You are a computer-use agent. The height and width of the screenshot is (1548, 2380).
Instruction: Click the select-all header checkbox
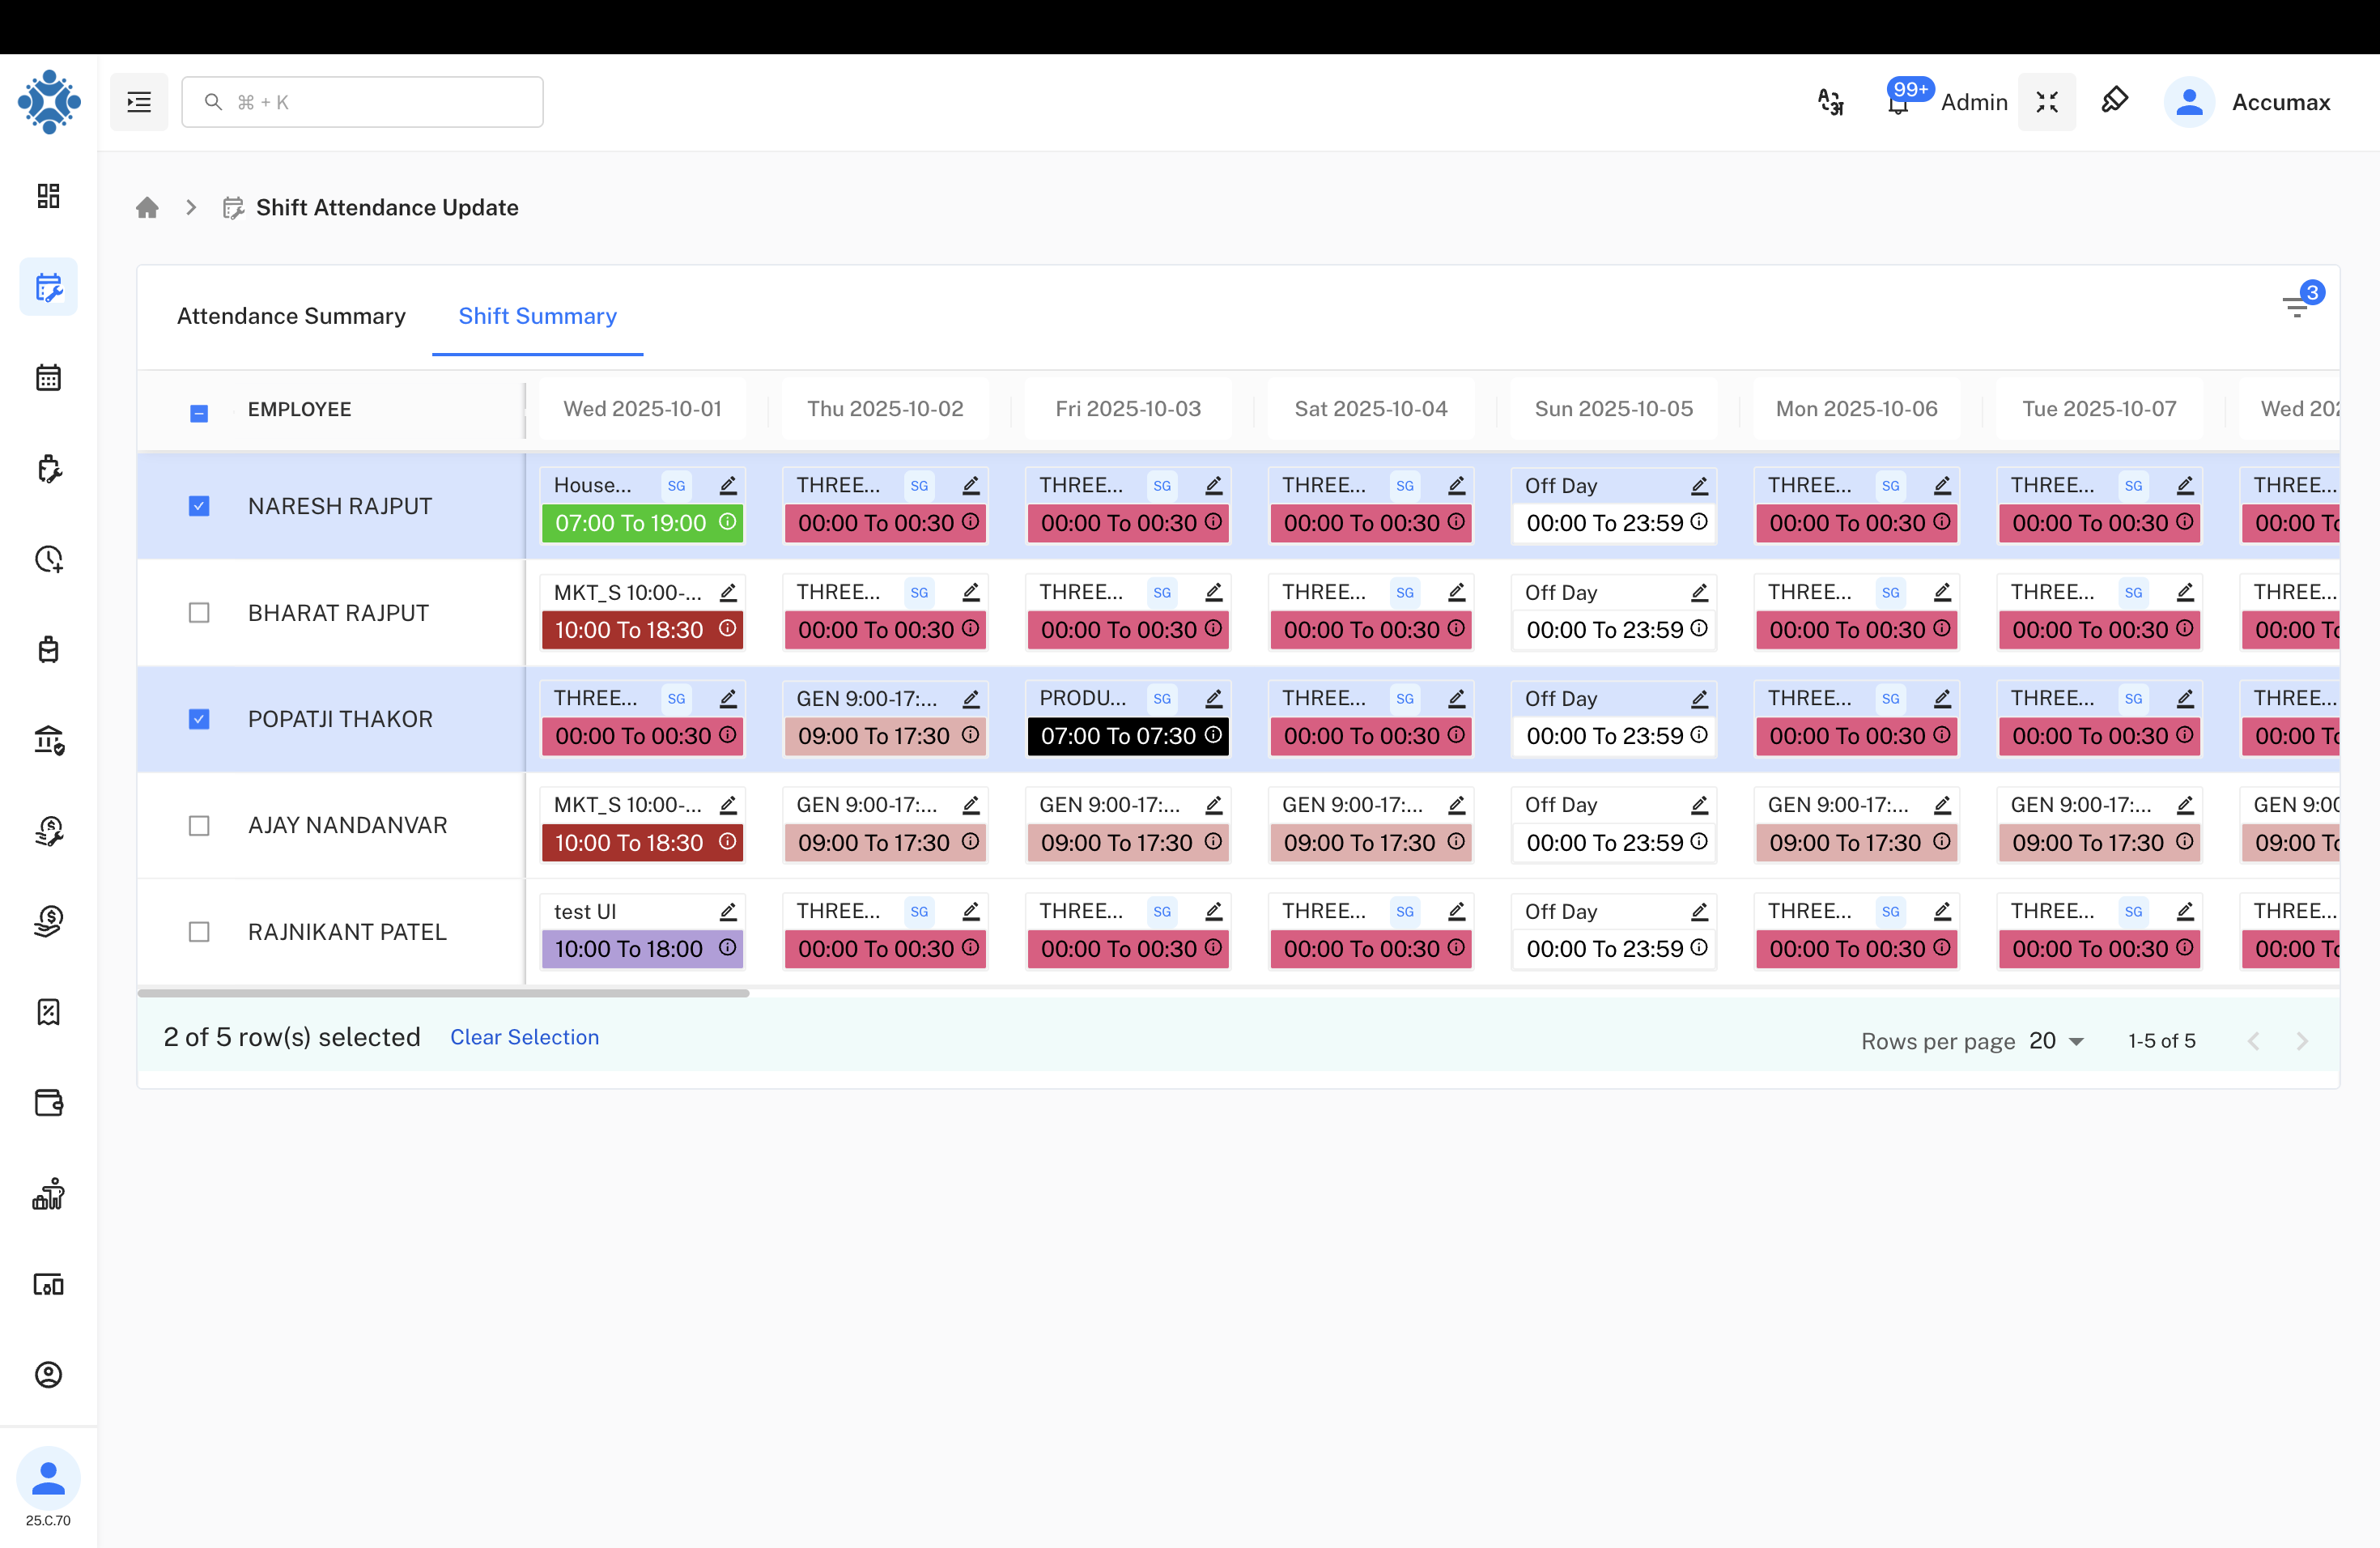pyautogui.click(x=199, y=412)
